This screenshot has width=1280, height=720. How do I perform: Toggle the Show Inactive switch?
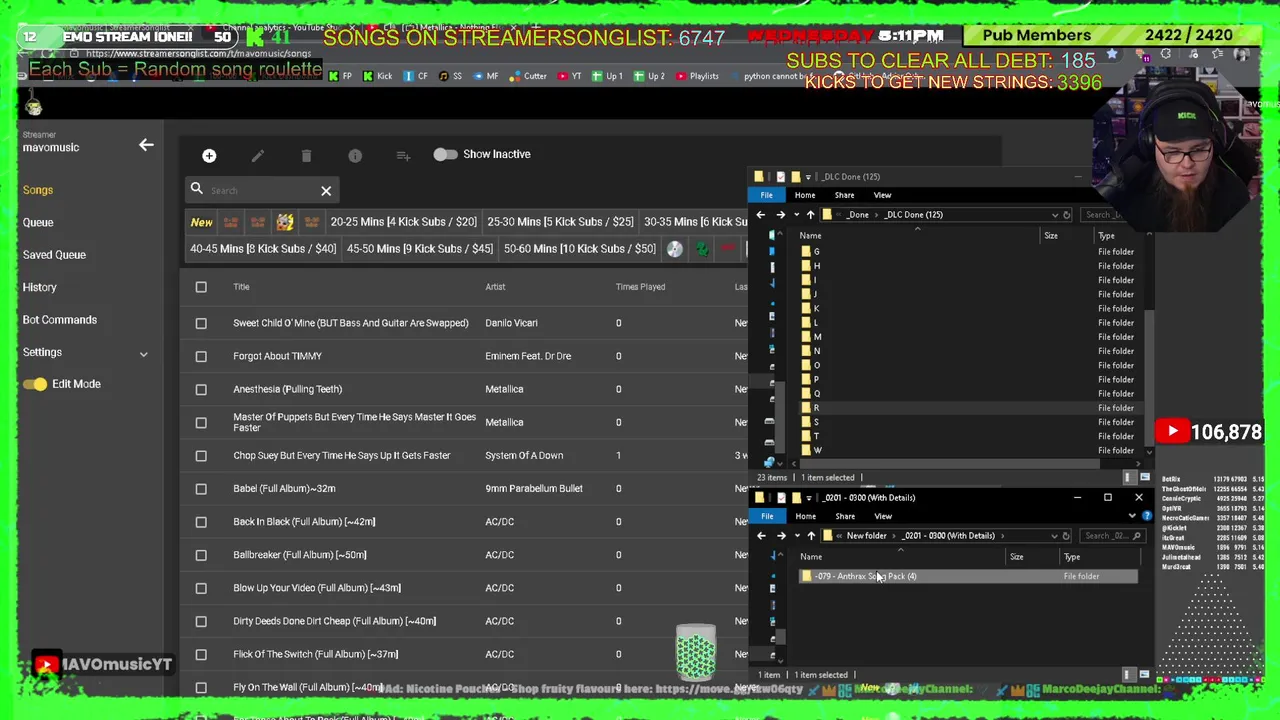pos(445,154)
